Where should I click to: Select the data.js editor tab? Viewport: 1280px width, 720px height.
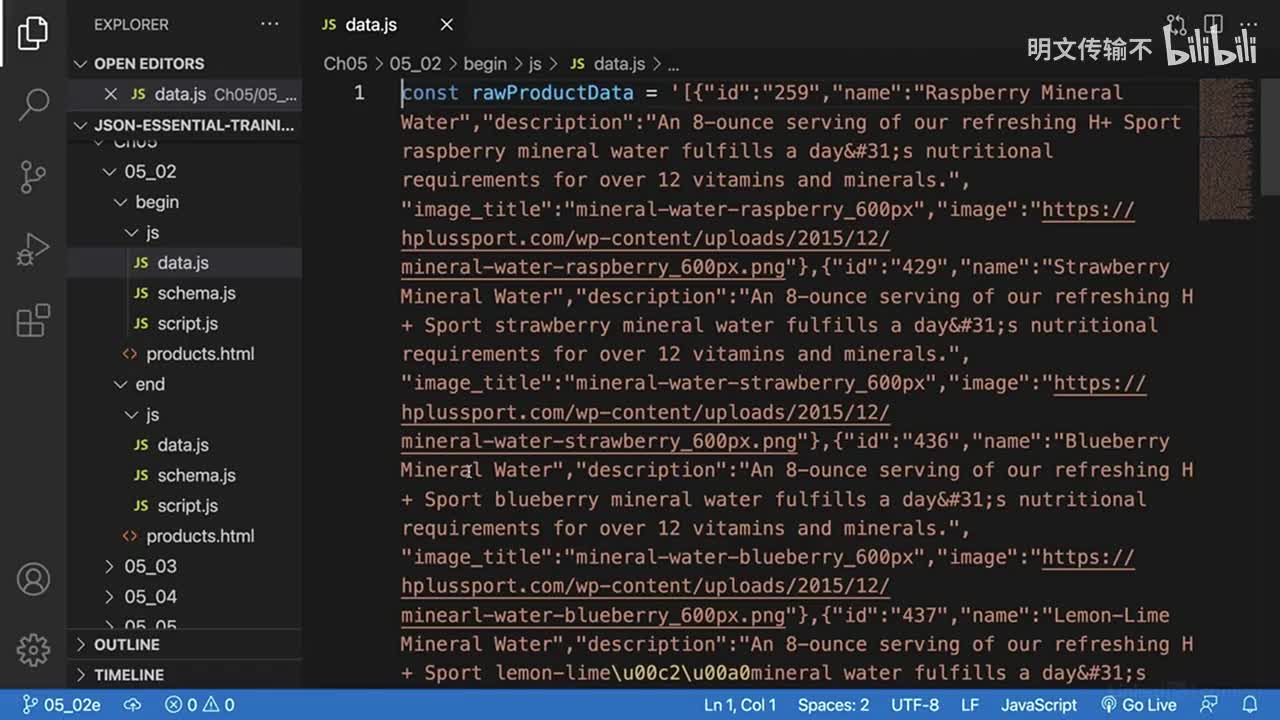coord(372,25)
